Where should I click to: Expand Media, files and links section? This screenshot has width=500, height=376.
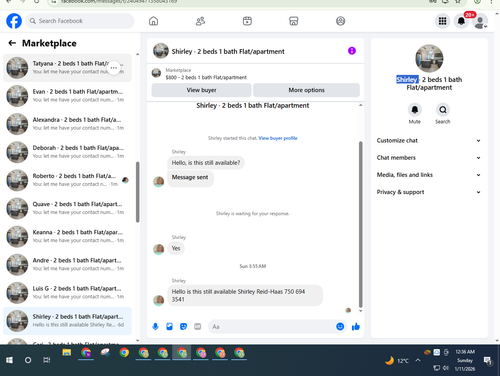429,175
